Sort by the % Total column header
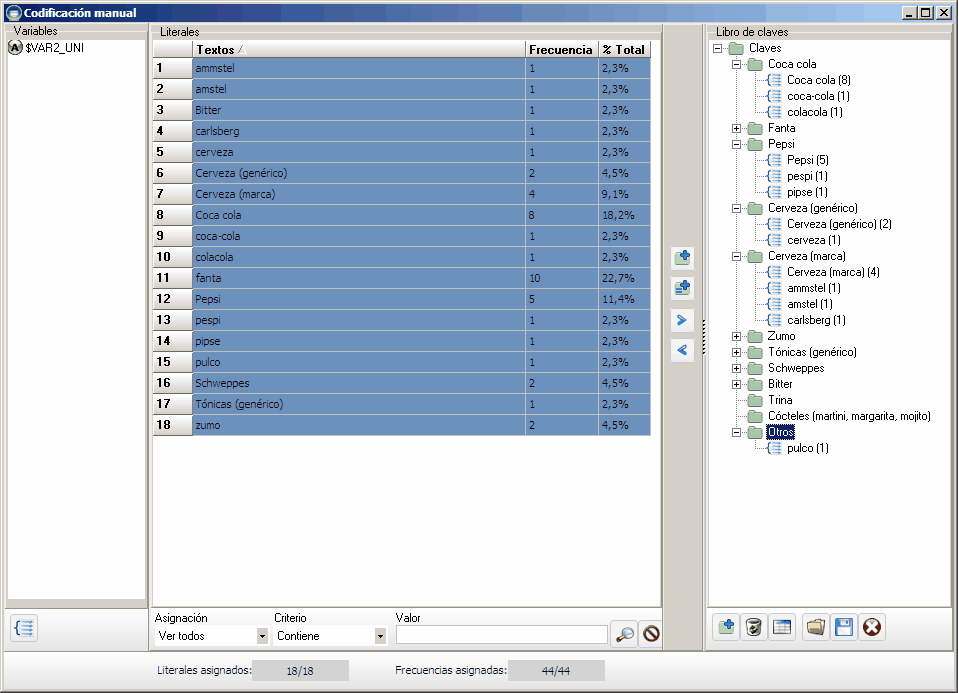 [x=624, y=50]
